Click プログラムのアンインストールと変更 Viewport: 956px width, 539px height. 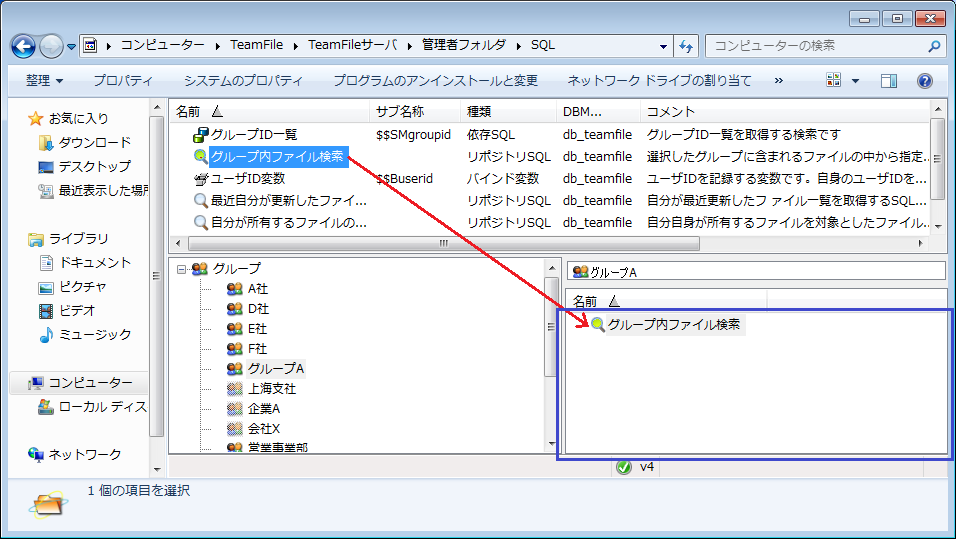tap(435, 81)
